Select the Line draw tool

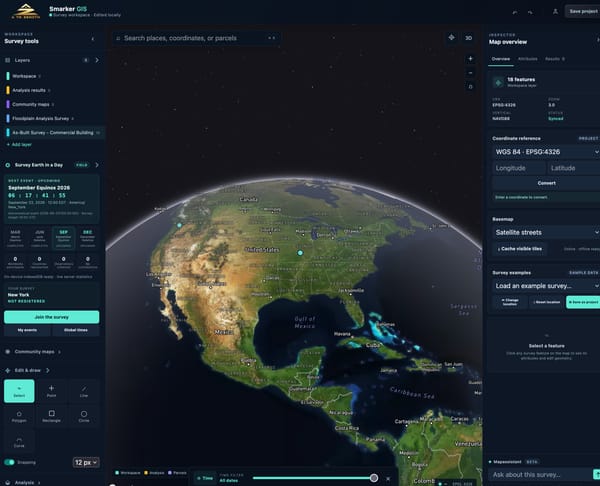[84, 391]
